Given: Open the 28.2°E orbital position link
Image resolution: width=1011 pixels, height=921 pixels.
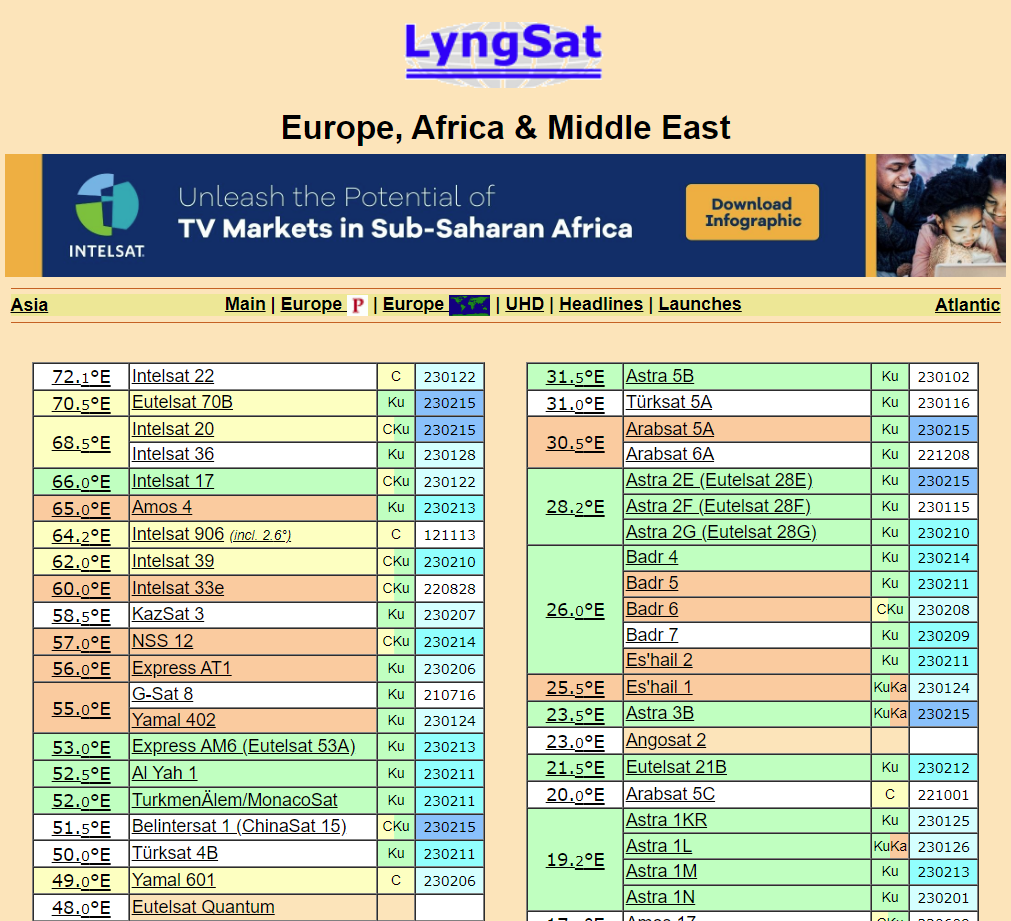Looking at the screenshot, I should point(575,507).
